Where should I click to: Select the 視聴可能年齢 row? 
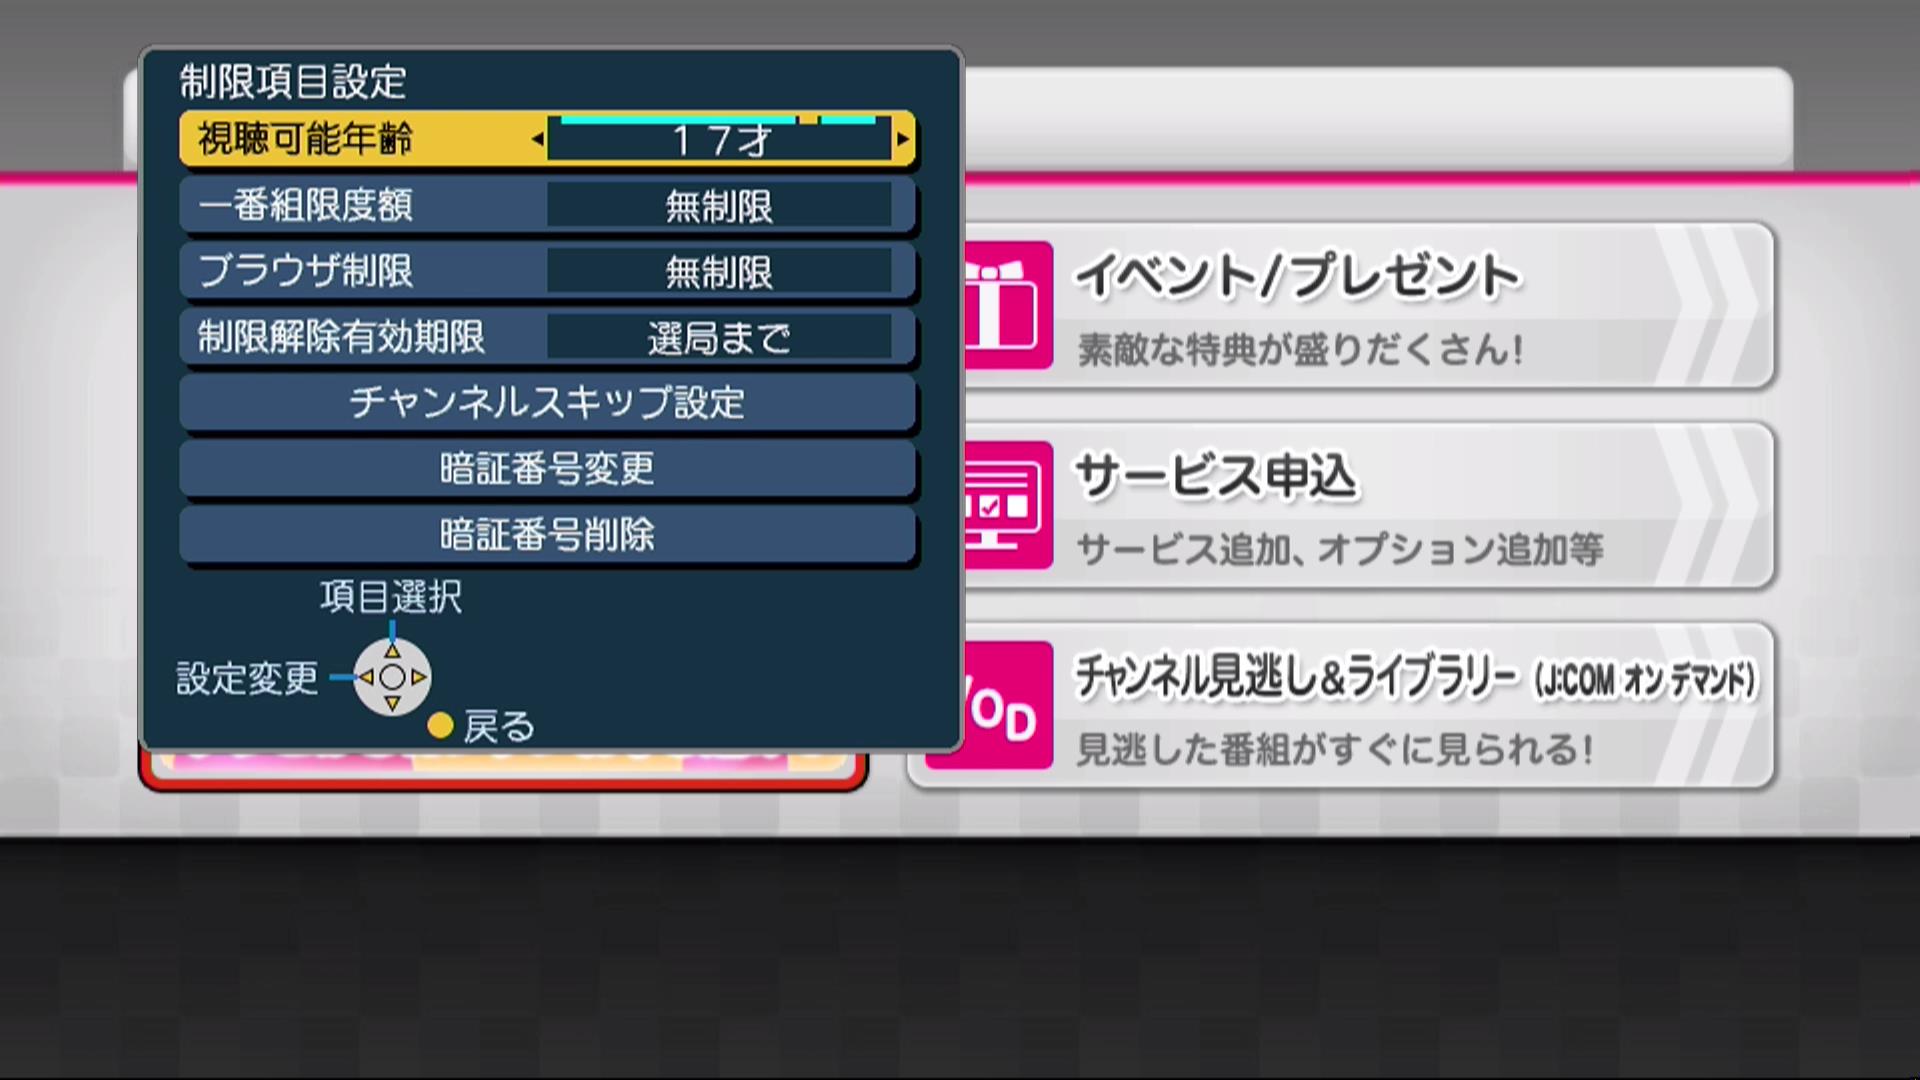548,139
